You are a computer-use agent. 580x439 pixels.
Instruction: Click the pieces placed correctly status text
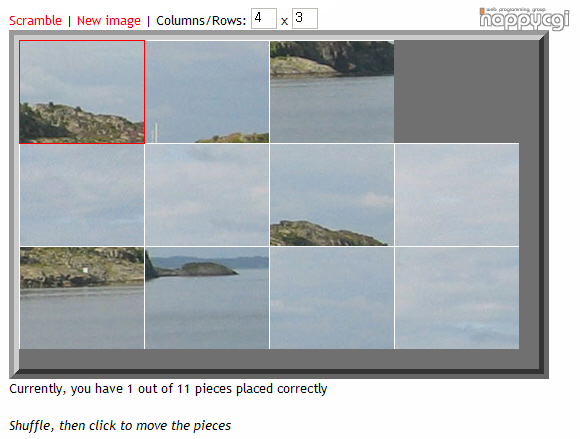click(x=168, y=389)
